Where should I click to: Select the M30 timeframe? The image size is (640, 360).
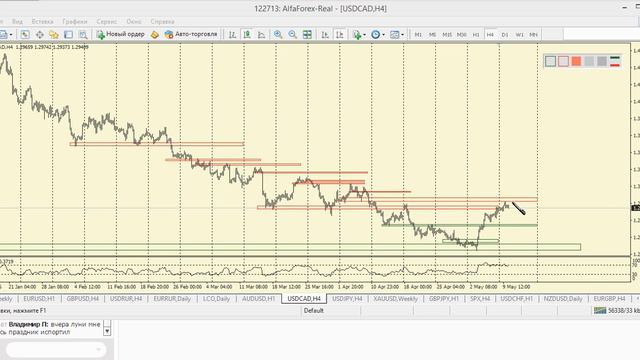point(462,35)
